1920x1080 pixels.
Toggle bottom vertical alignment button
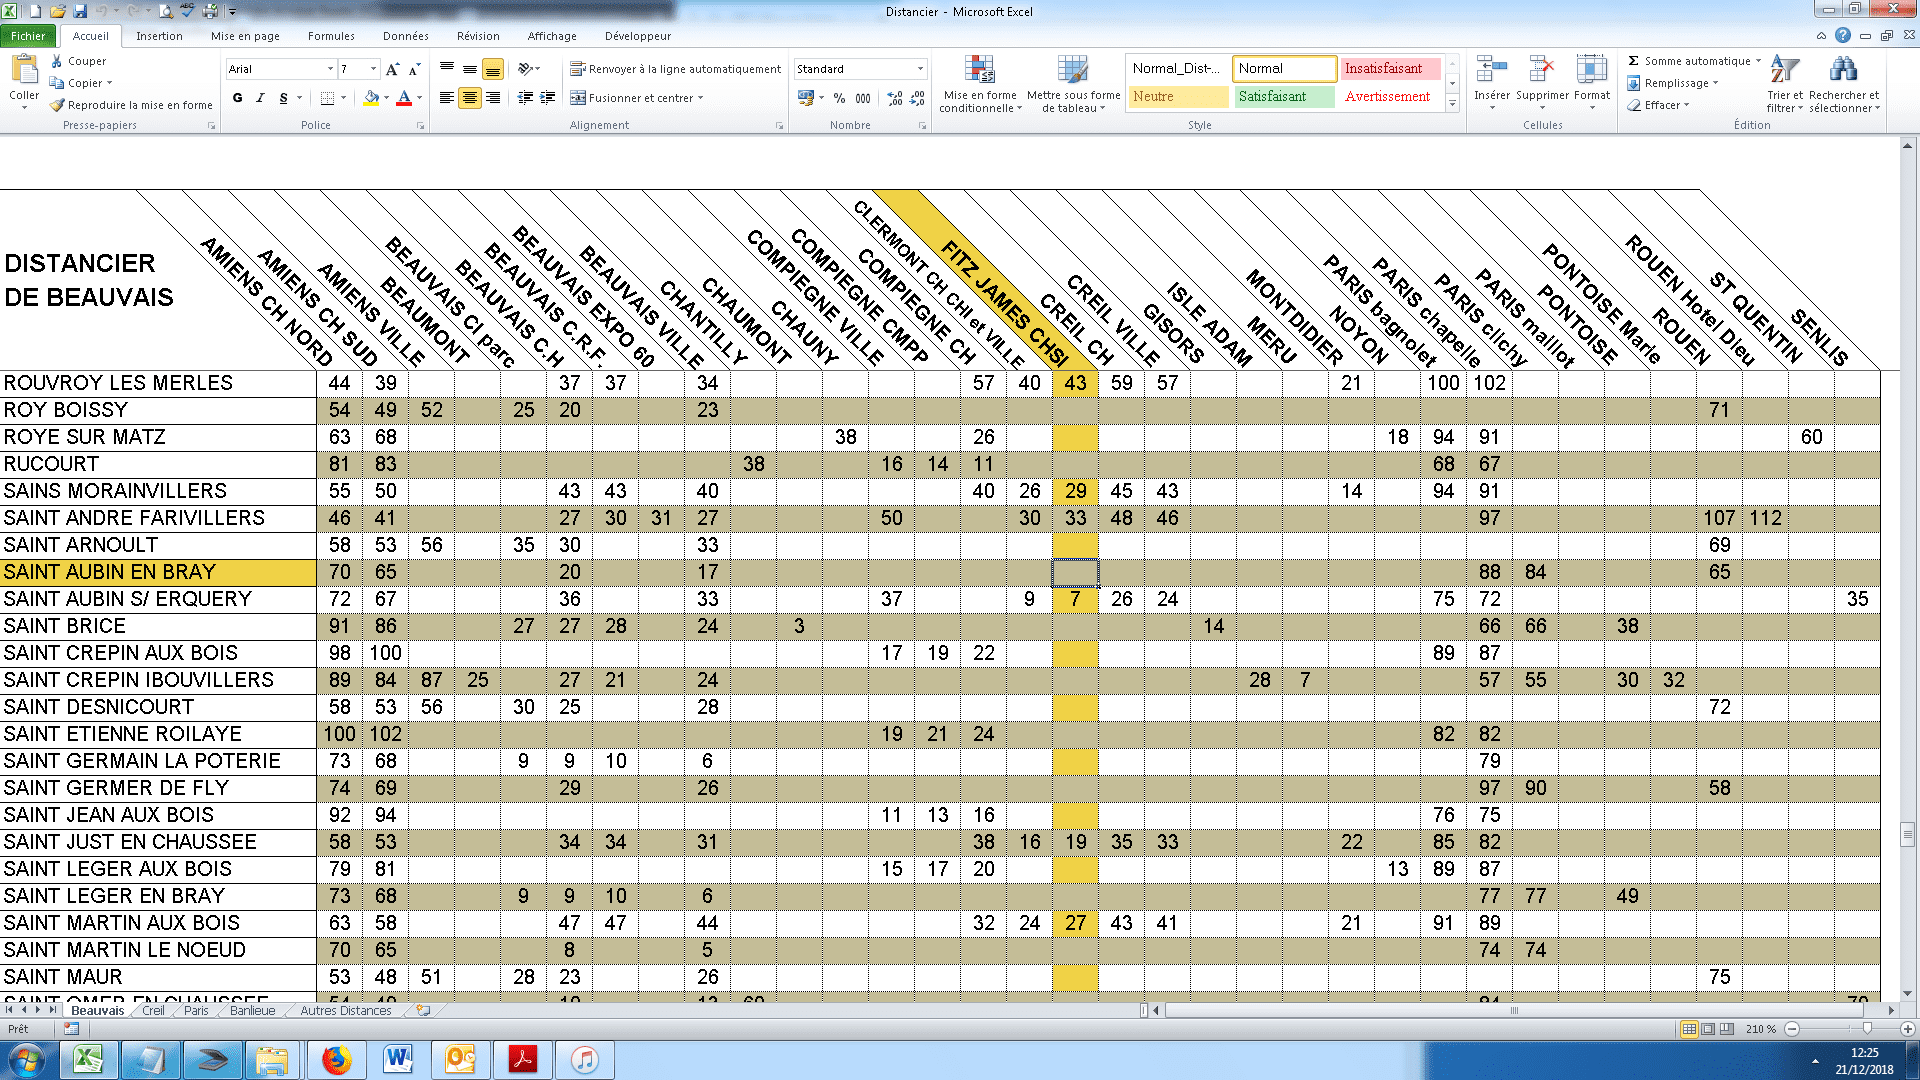(x=492, y=69)
